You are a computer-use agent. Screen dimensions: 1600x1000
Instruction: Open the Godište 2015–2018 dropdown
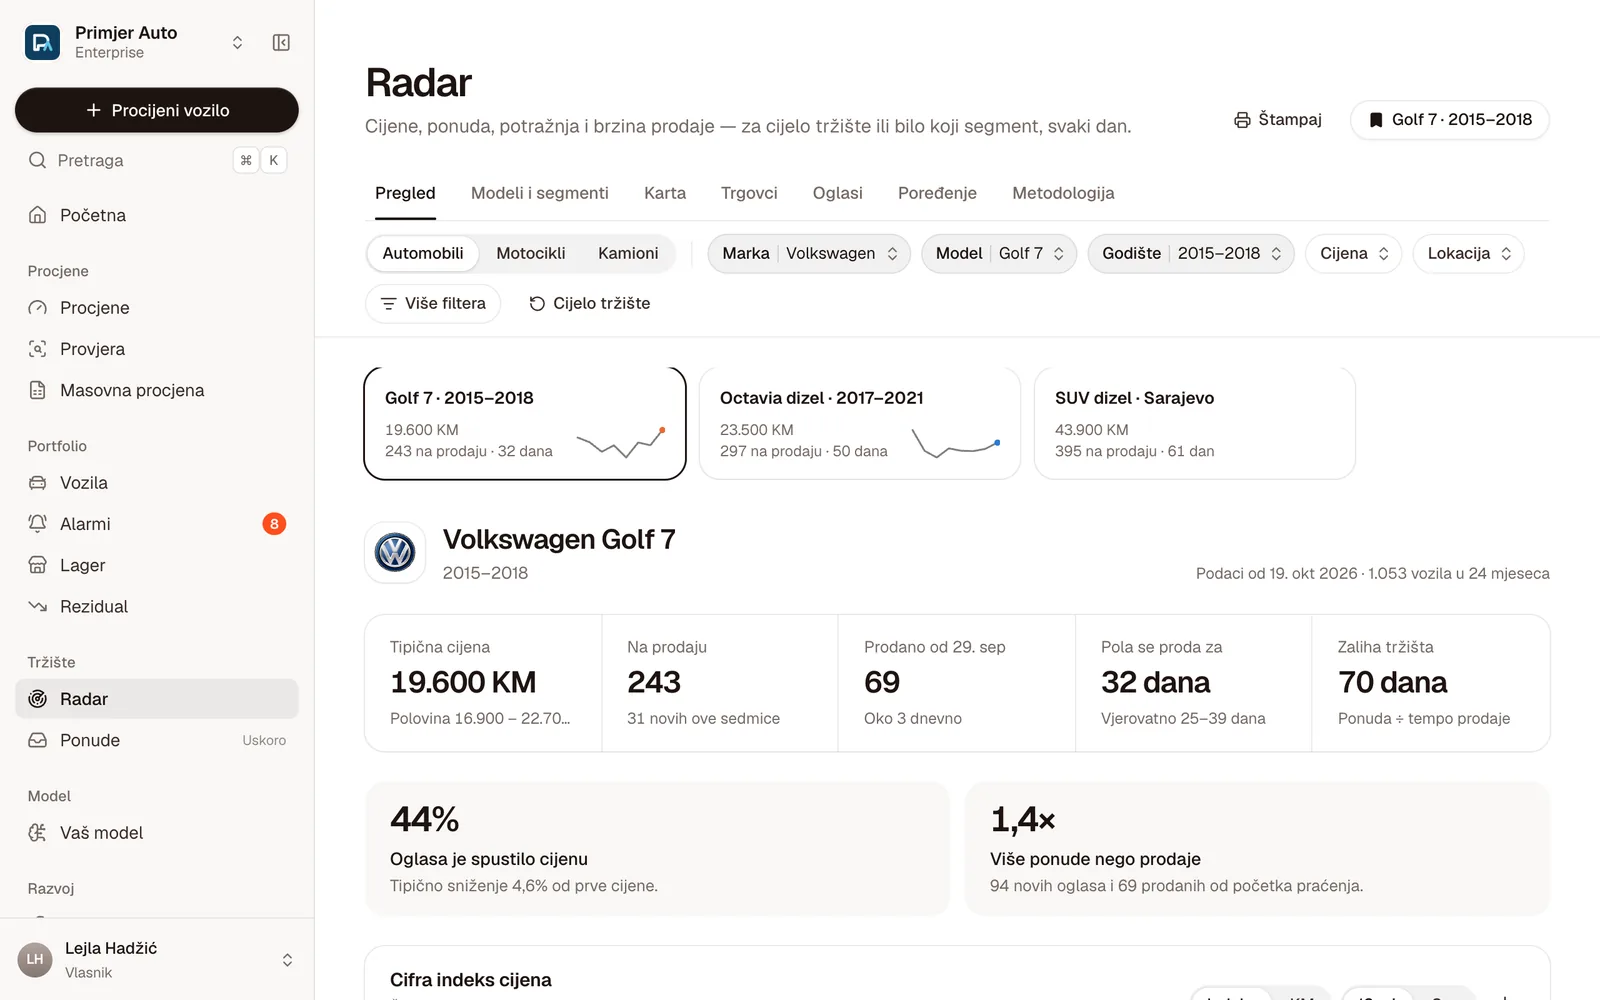[1191, 254]
